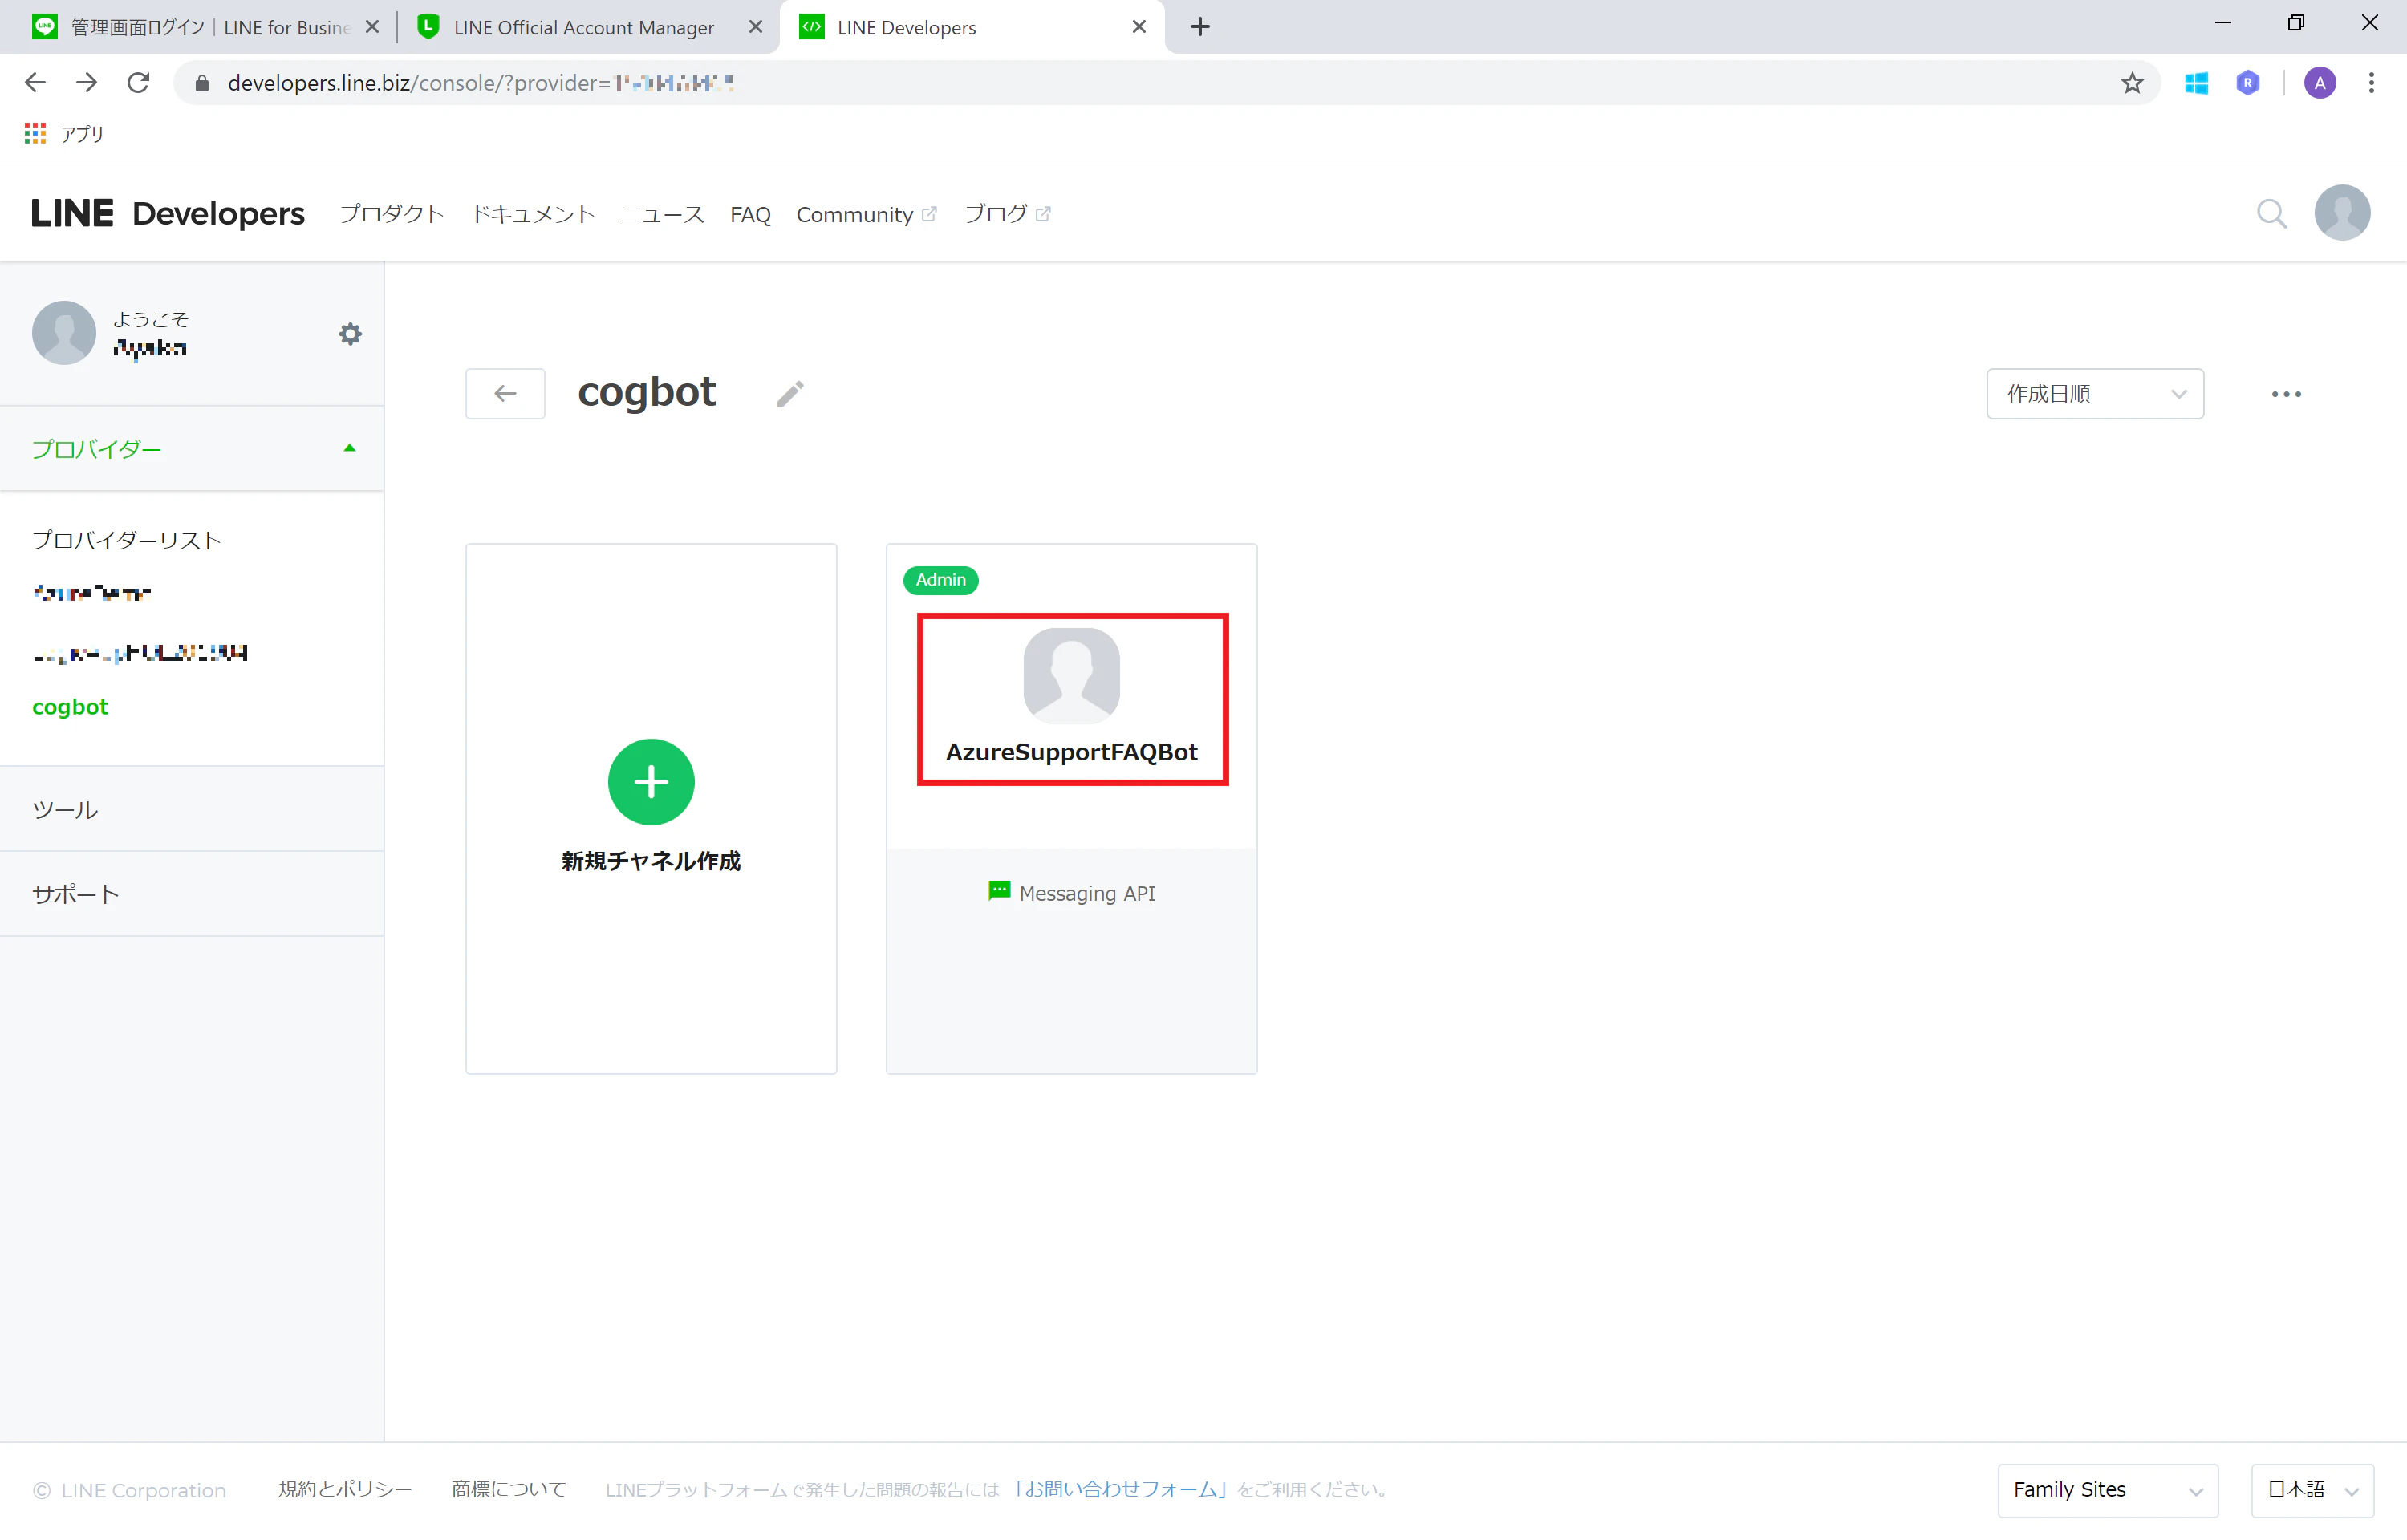Click the Admin badge on the channel card
The image size is (2407, 1540).
[941, 580]
